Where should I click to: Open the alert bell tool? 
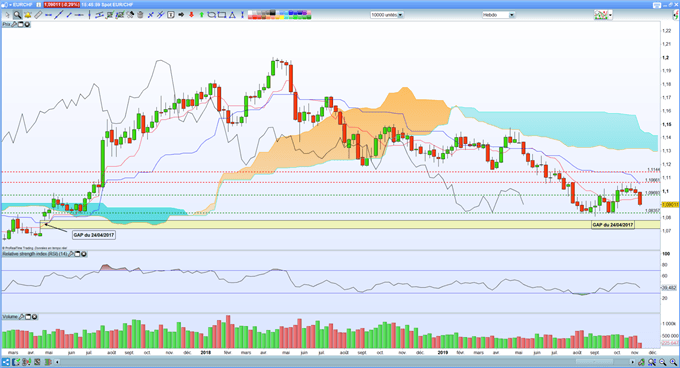coord(28,15)
